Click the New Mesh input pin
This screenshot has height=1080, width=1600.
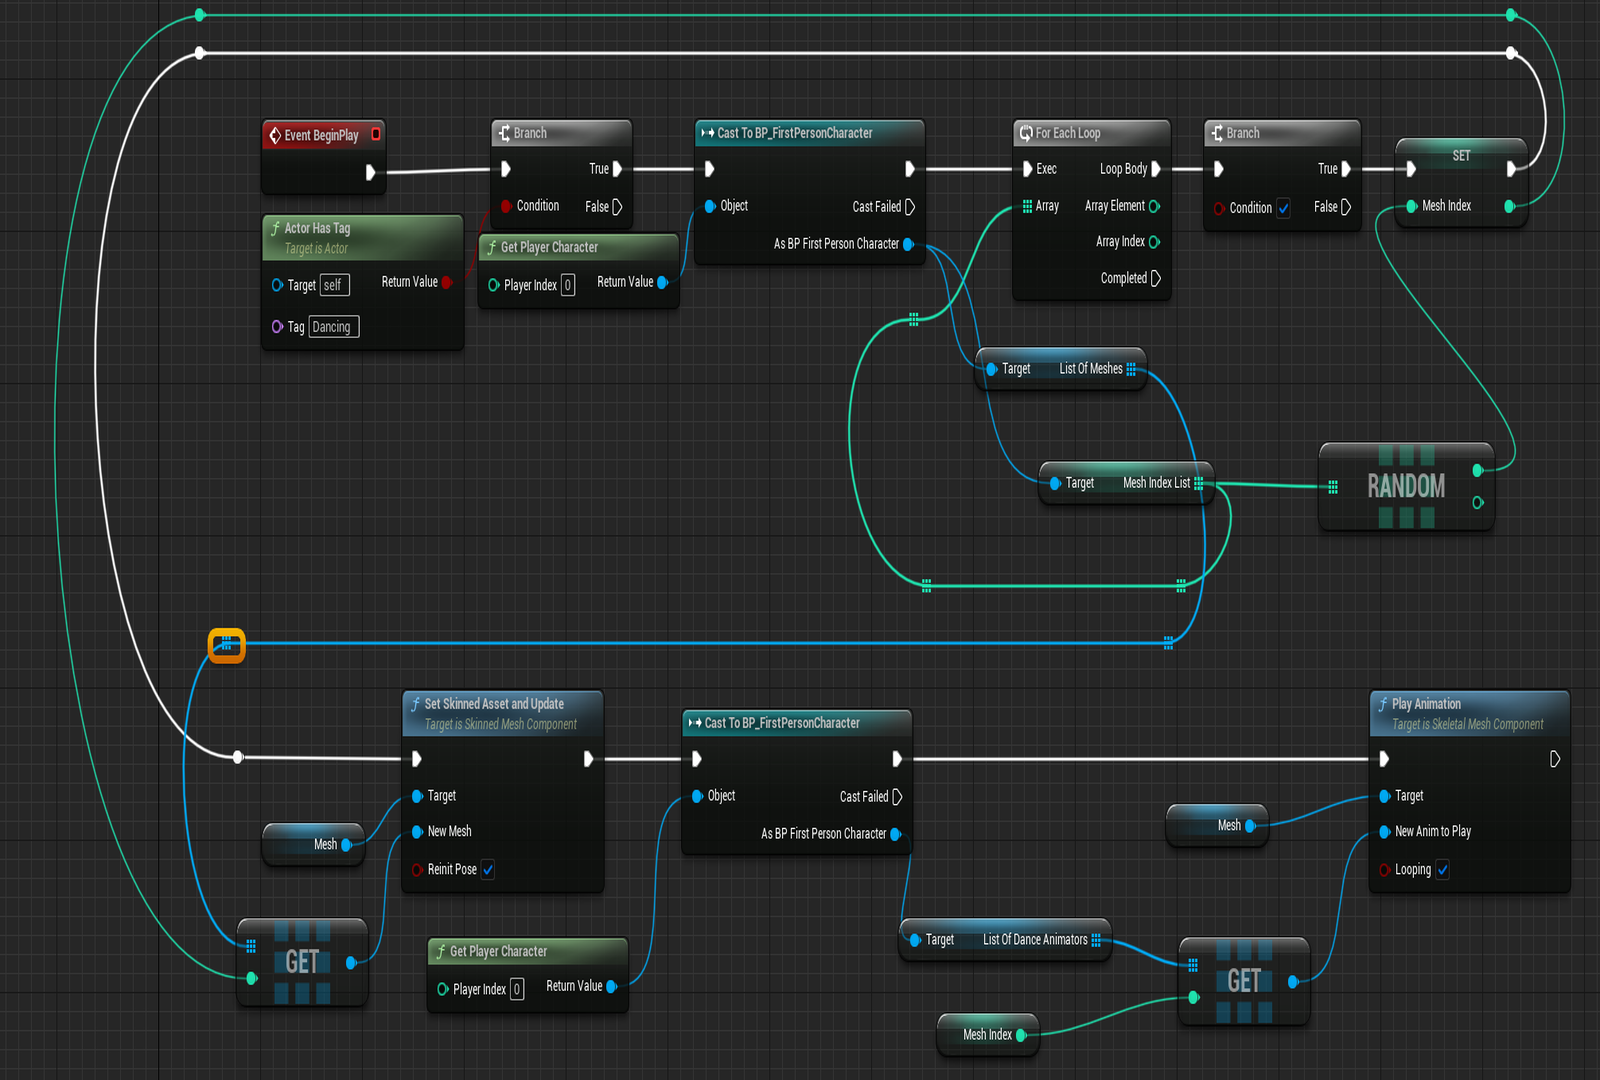[x=417, y=832]
